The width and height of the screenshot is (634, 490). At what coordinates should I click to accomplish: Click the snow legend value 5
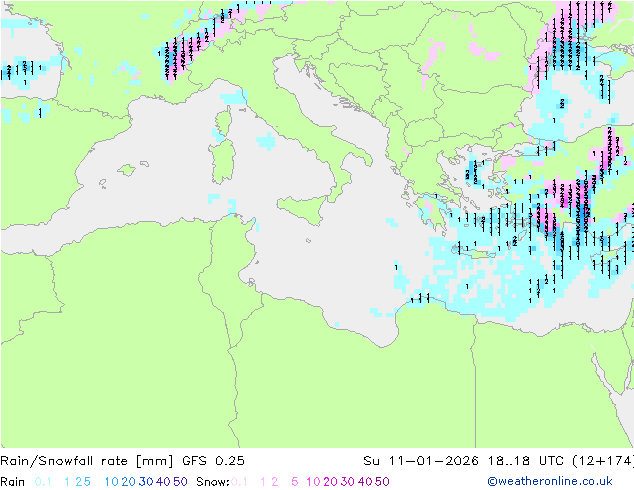(x=294, y=482)
